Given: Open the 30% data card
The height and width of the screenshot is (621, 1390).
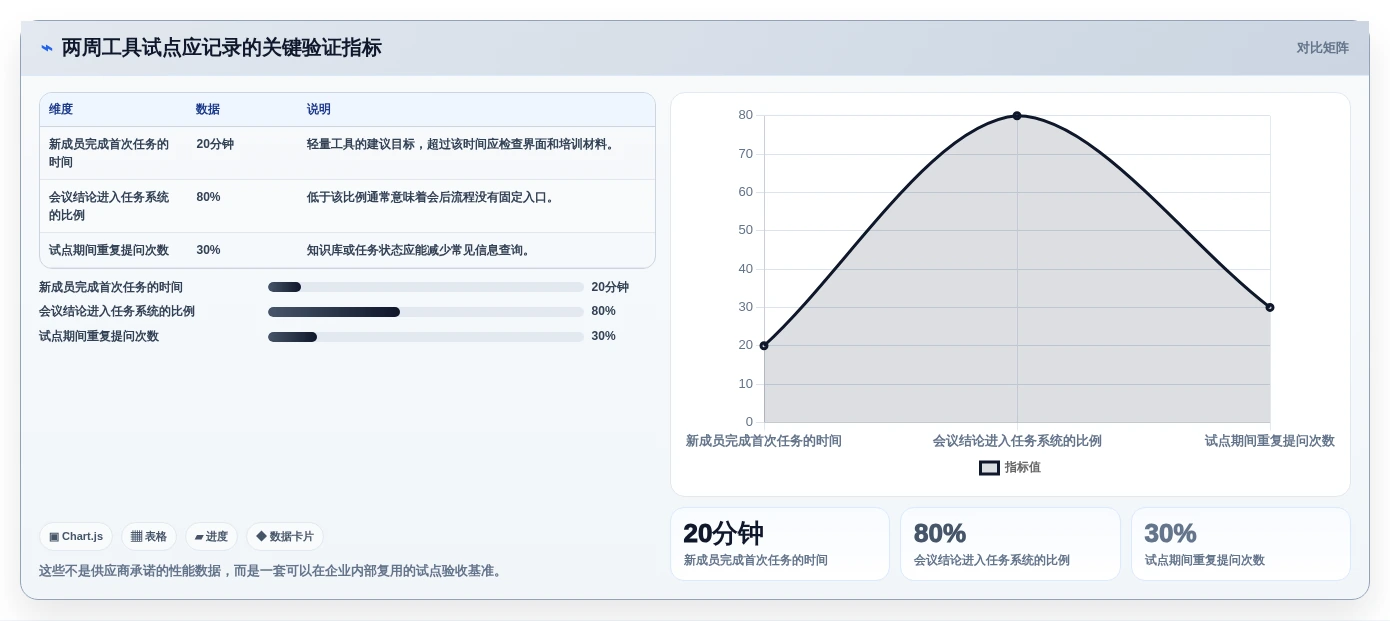Looking at the screenshot, I should coord(1241,544).
